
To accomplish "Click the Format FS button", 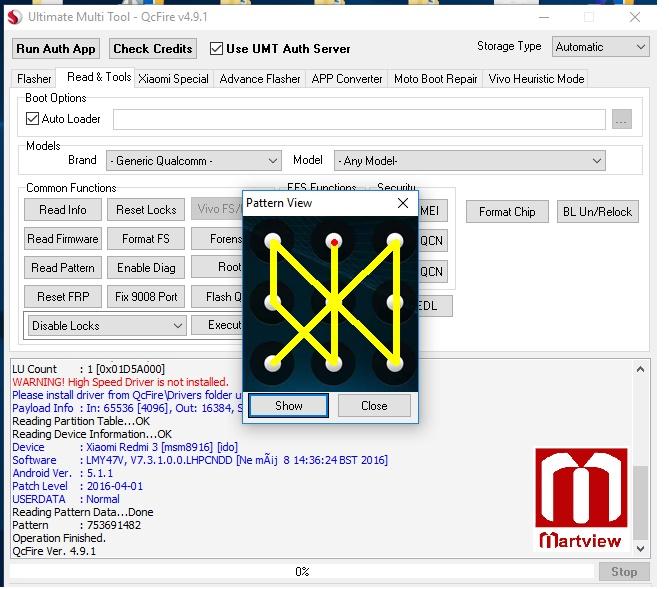I will click(146, 239).
